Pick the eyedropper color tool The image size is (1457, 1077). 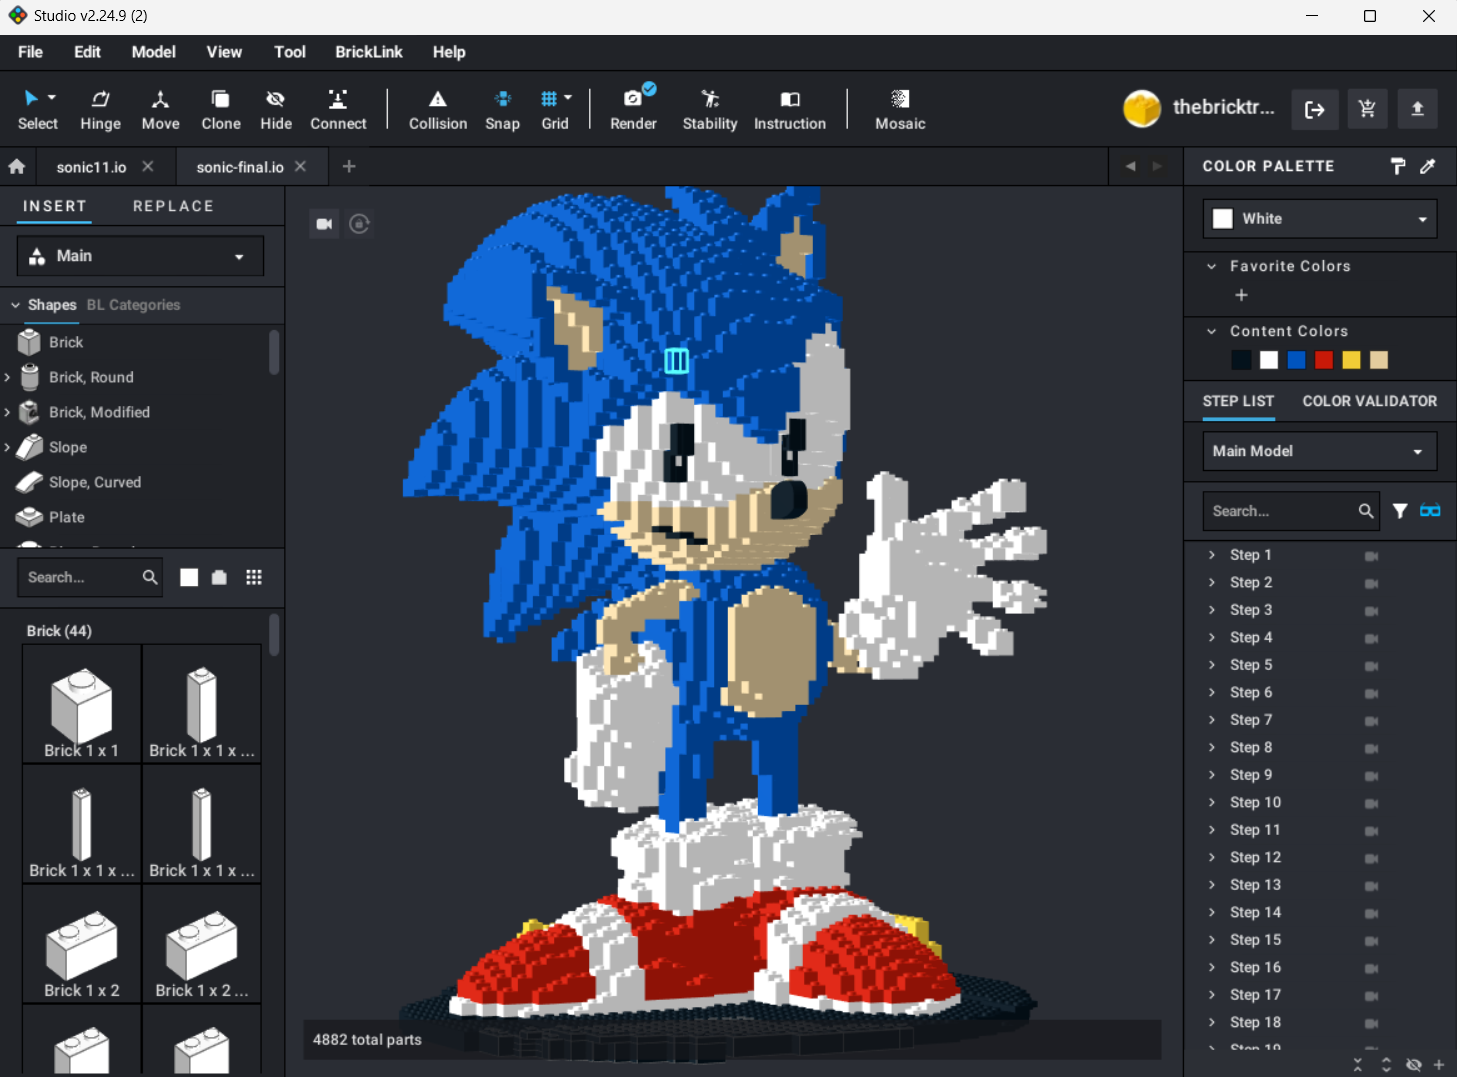click(1428, 166)
